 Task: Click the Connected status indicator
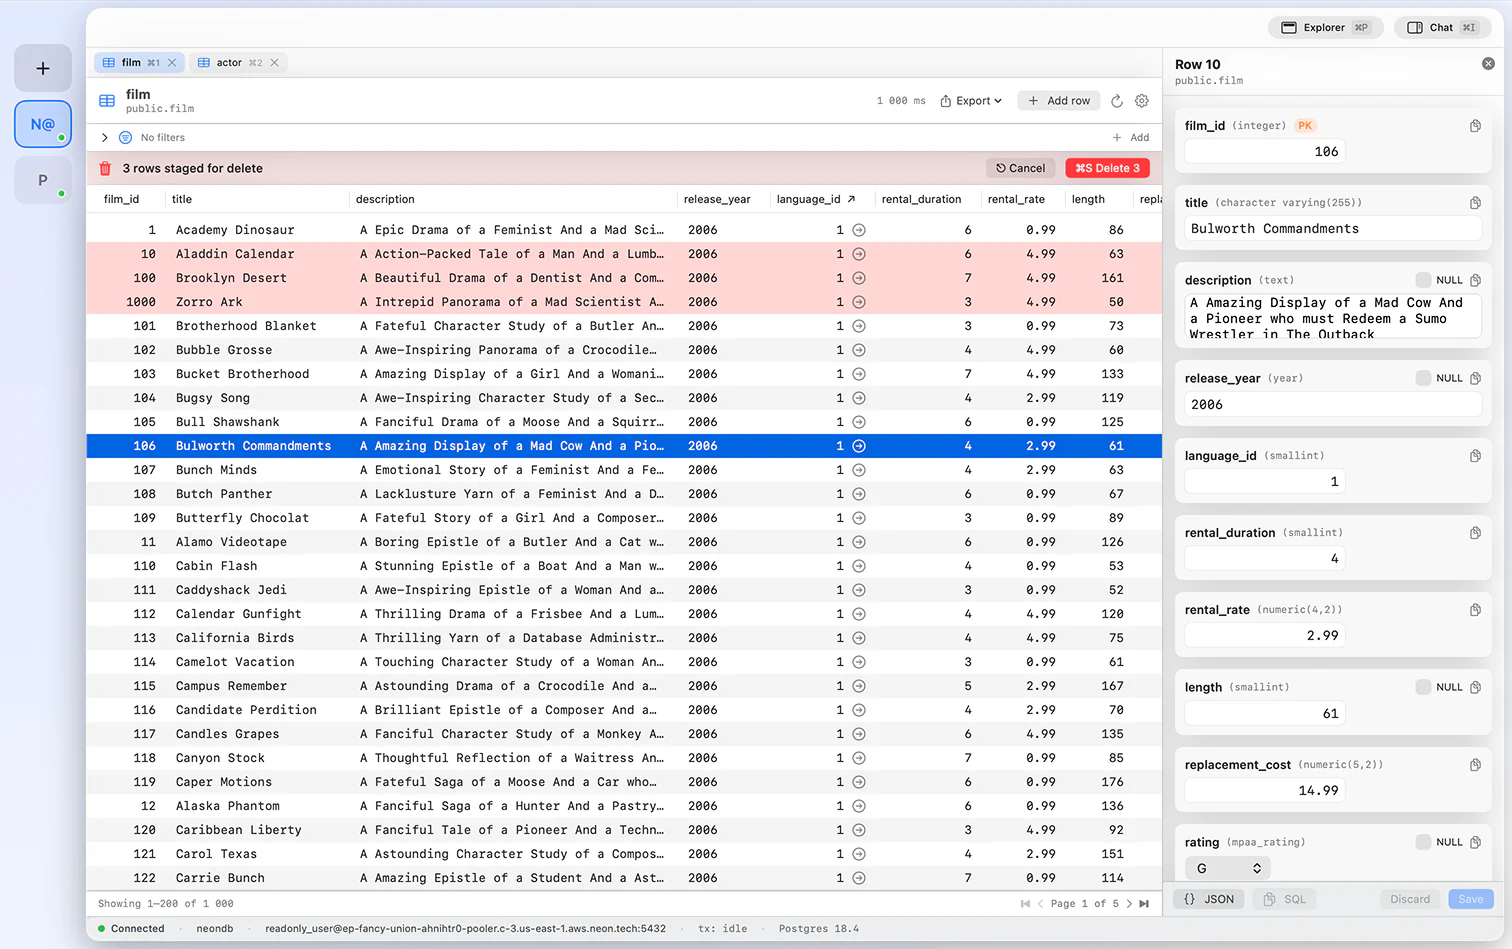pos(131,928)
